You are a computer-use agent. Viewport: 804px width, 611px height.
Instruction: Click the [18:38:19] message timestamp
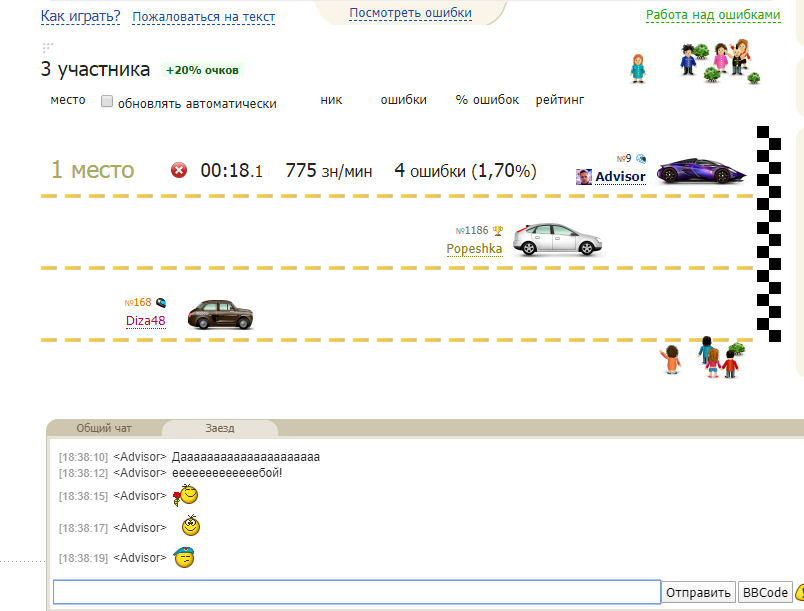(84, 558)
